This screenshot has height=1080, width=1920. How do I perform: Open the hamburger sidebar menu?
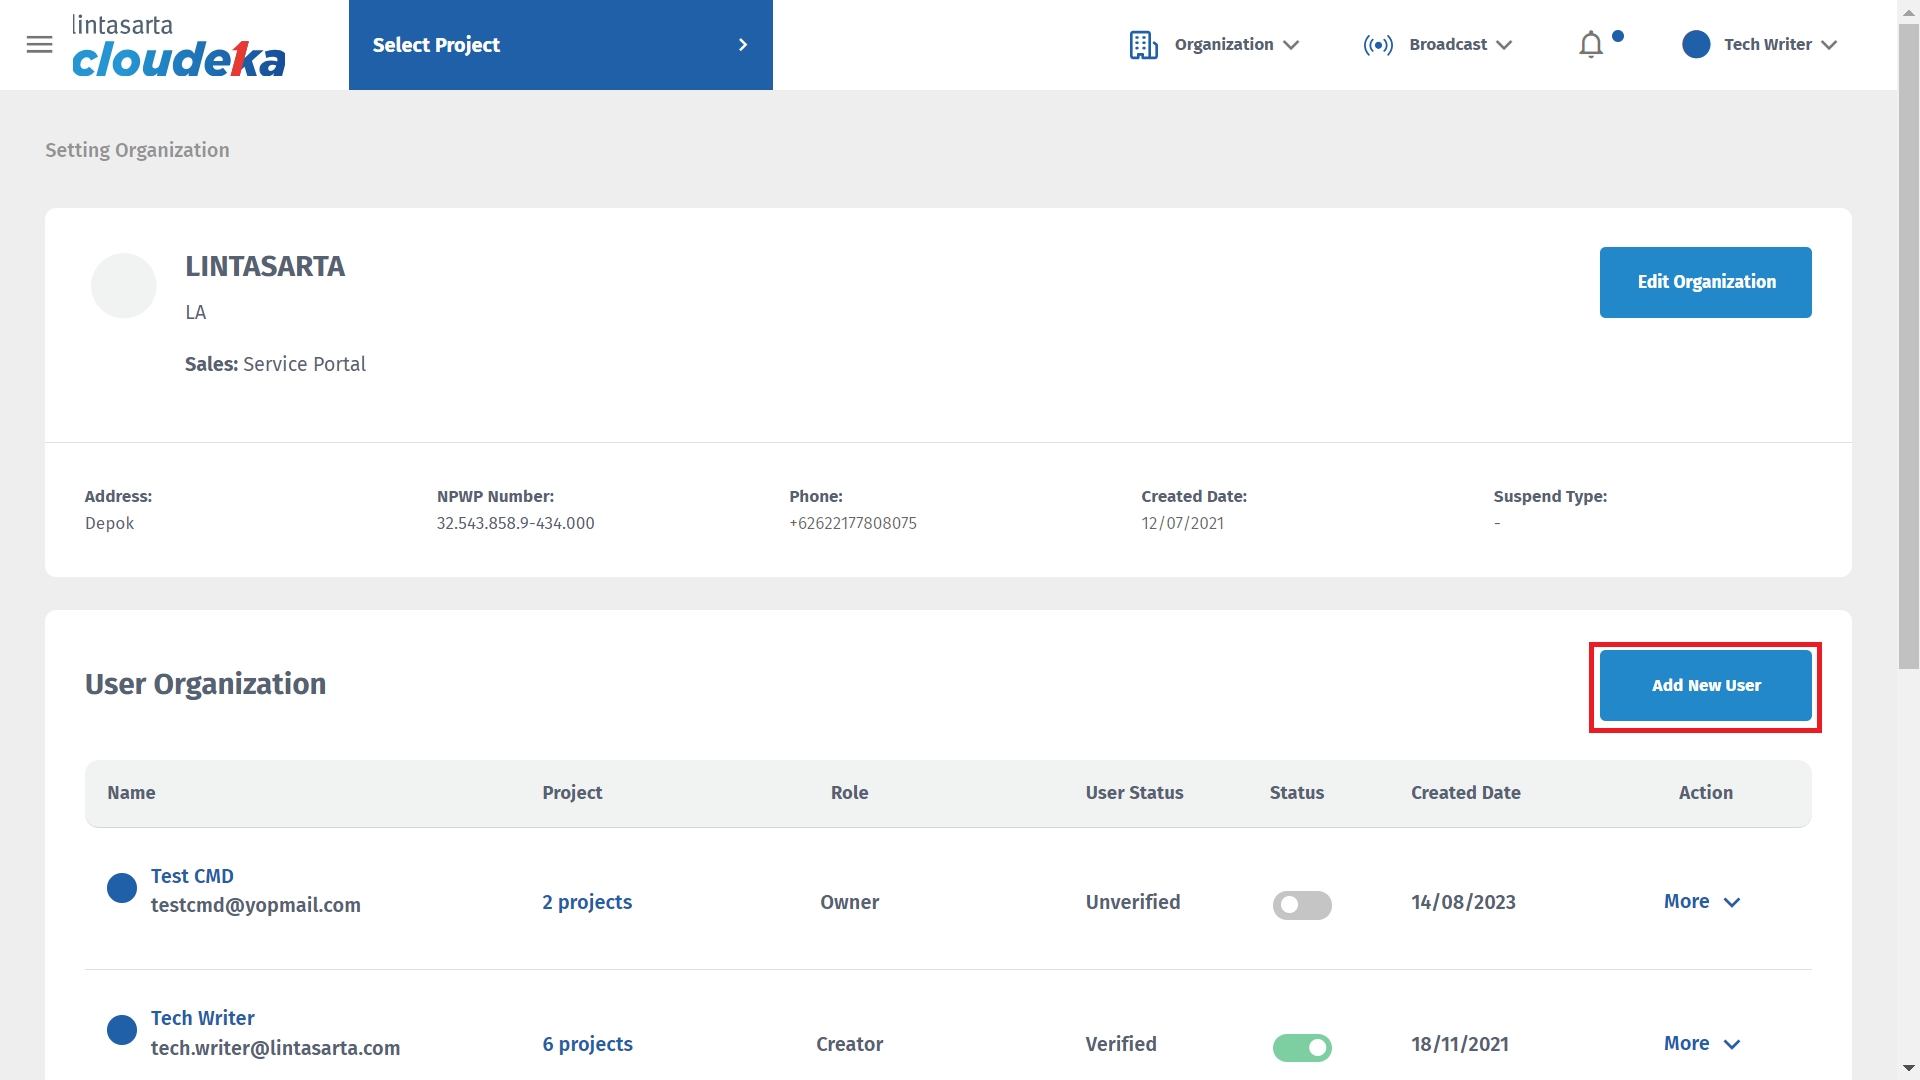(39, 44)
